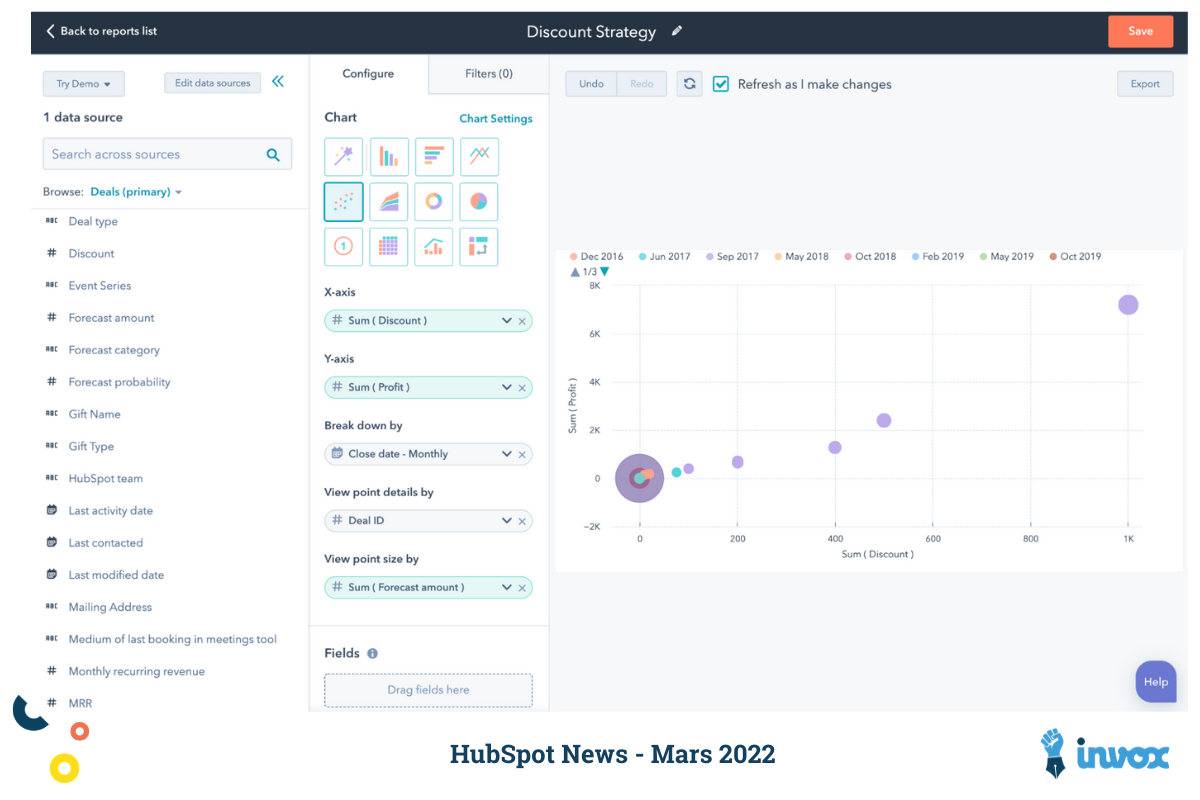Image resolution: width=1200 pixels, height=800 pixels.
Task: Click the Export button
Action: click(x=1145, y=84)
